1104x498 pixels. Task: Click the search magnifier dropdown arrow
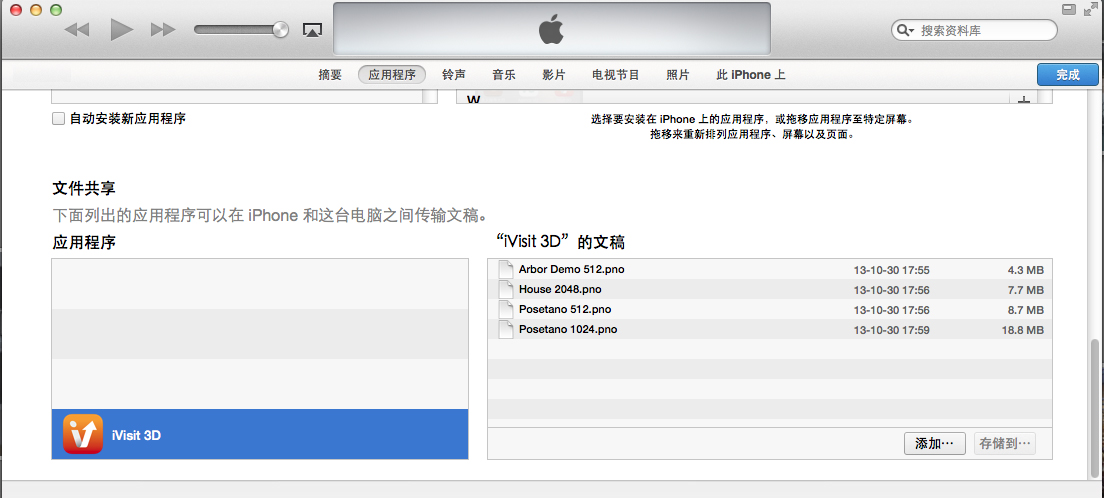pyautogui.click(x=904, y=30)
